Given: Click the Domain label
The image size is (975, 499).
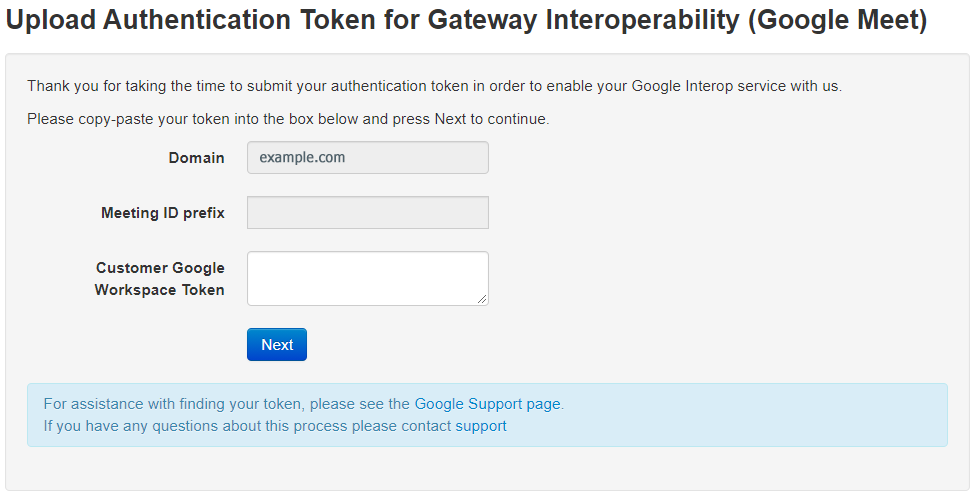Looking at the screenshot, I should (x=196, y=158).
